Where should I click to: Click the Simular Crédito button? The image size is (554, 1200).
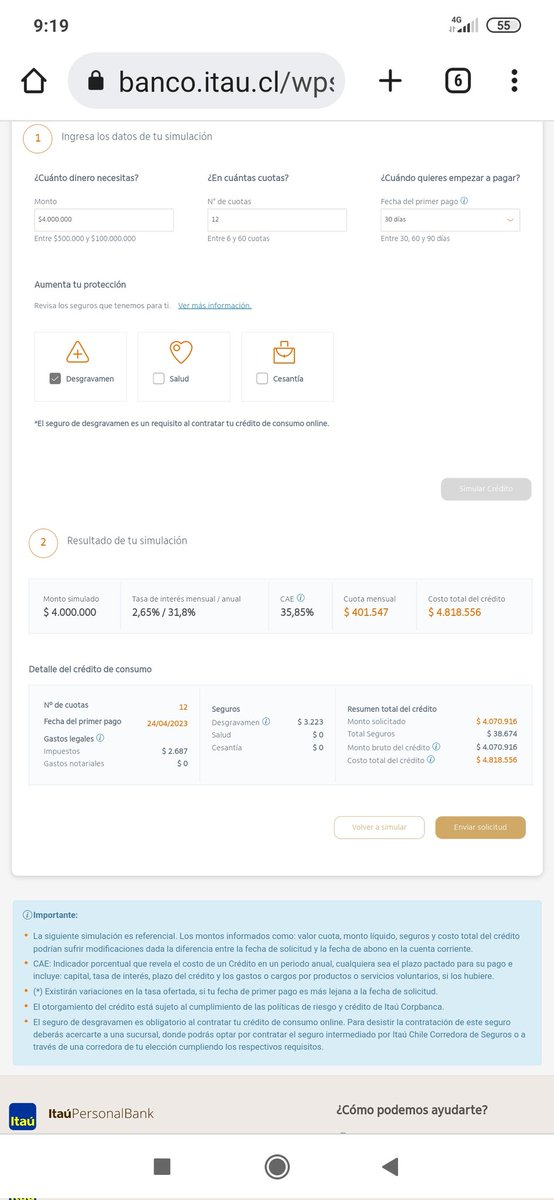click(486, 489)
